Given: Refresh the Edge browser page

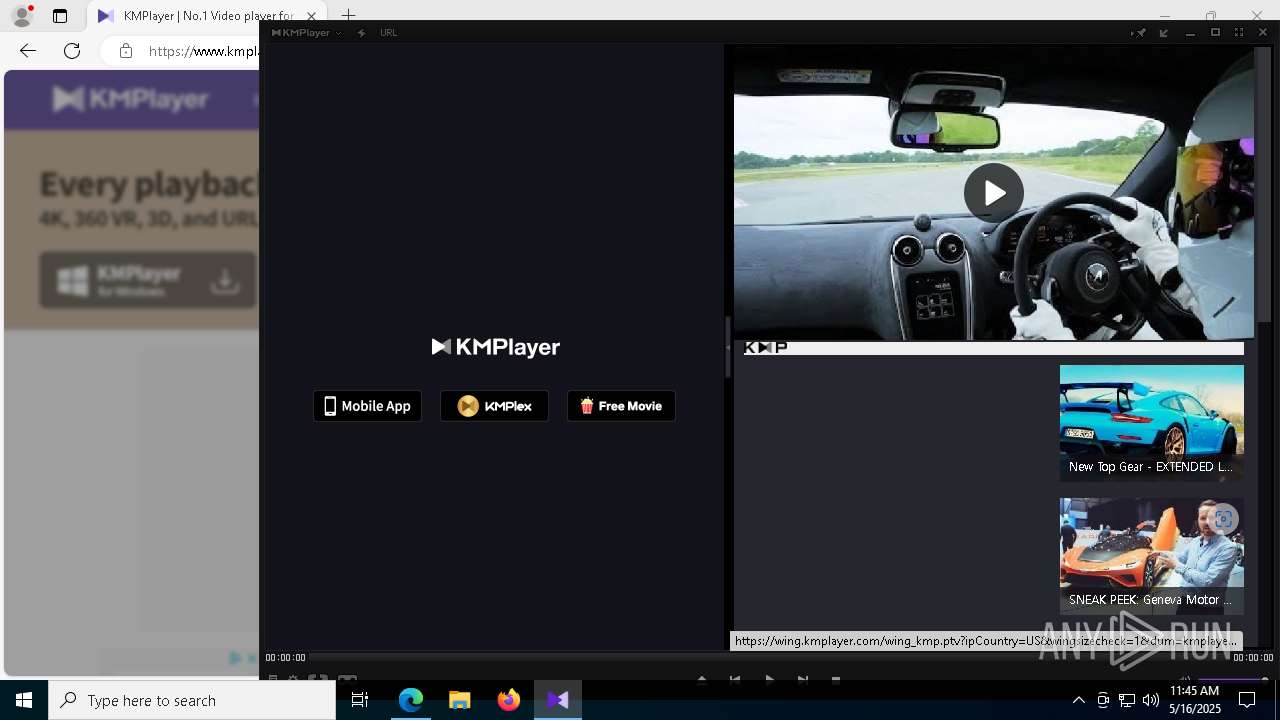Looking at the screenshot, I should click(72, 51).
